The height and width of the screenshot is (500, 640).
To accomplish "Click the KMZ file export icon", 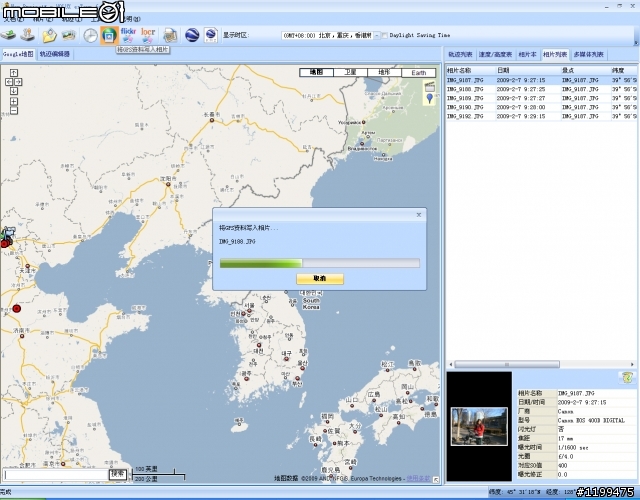I will [211, 35].
